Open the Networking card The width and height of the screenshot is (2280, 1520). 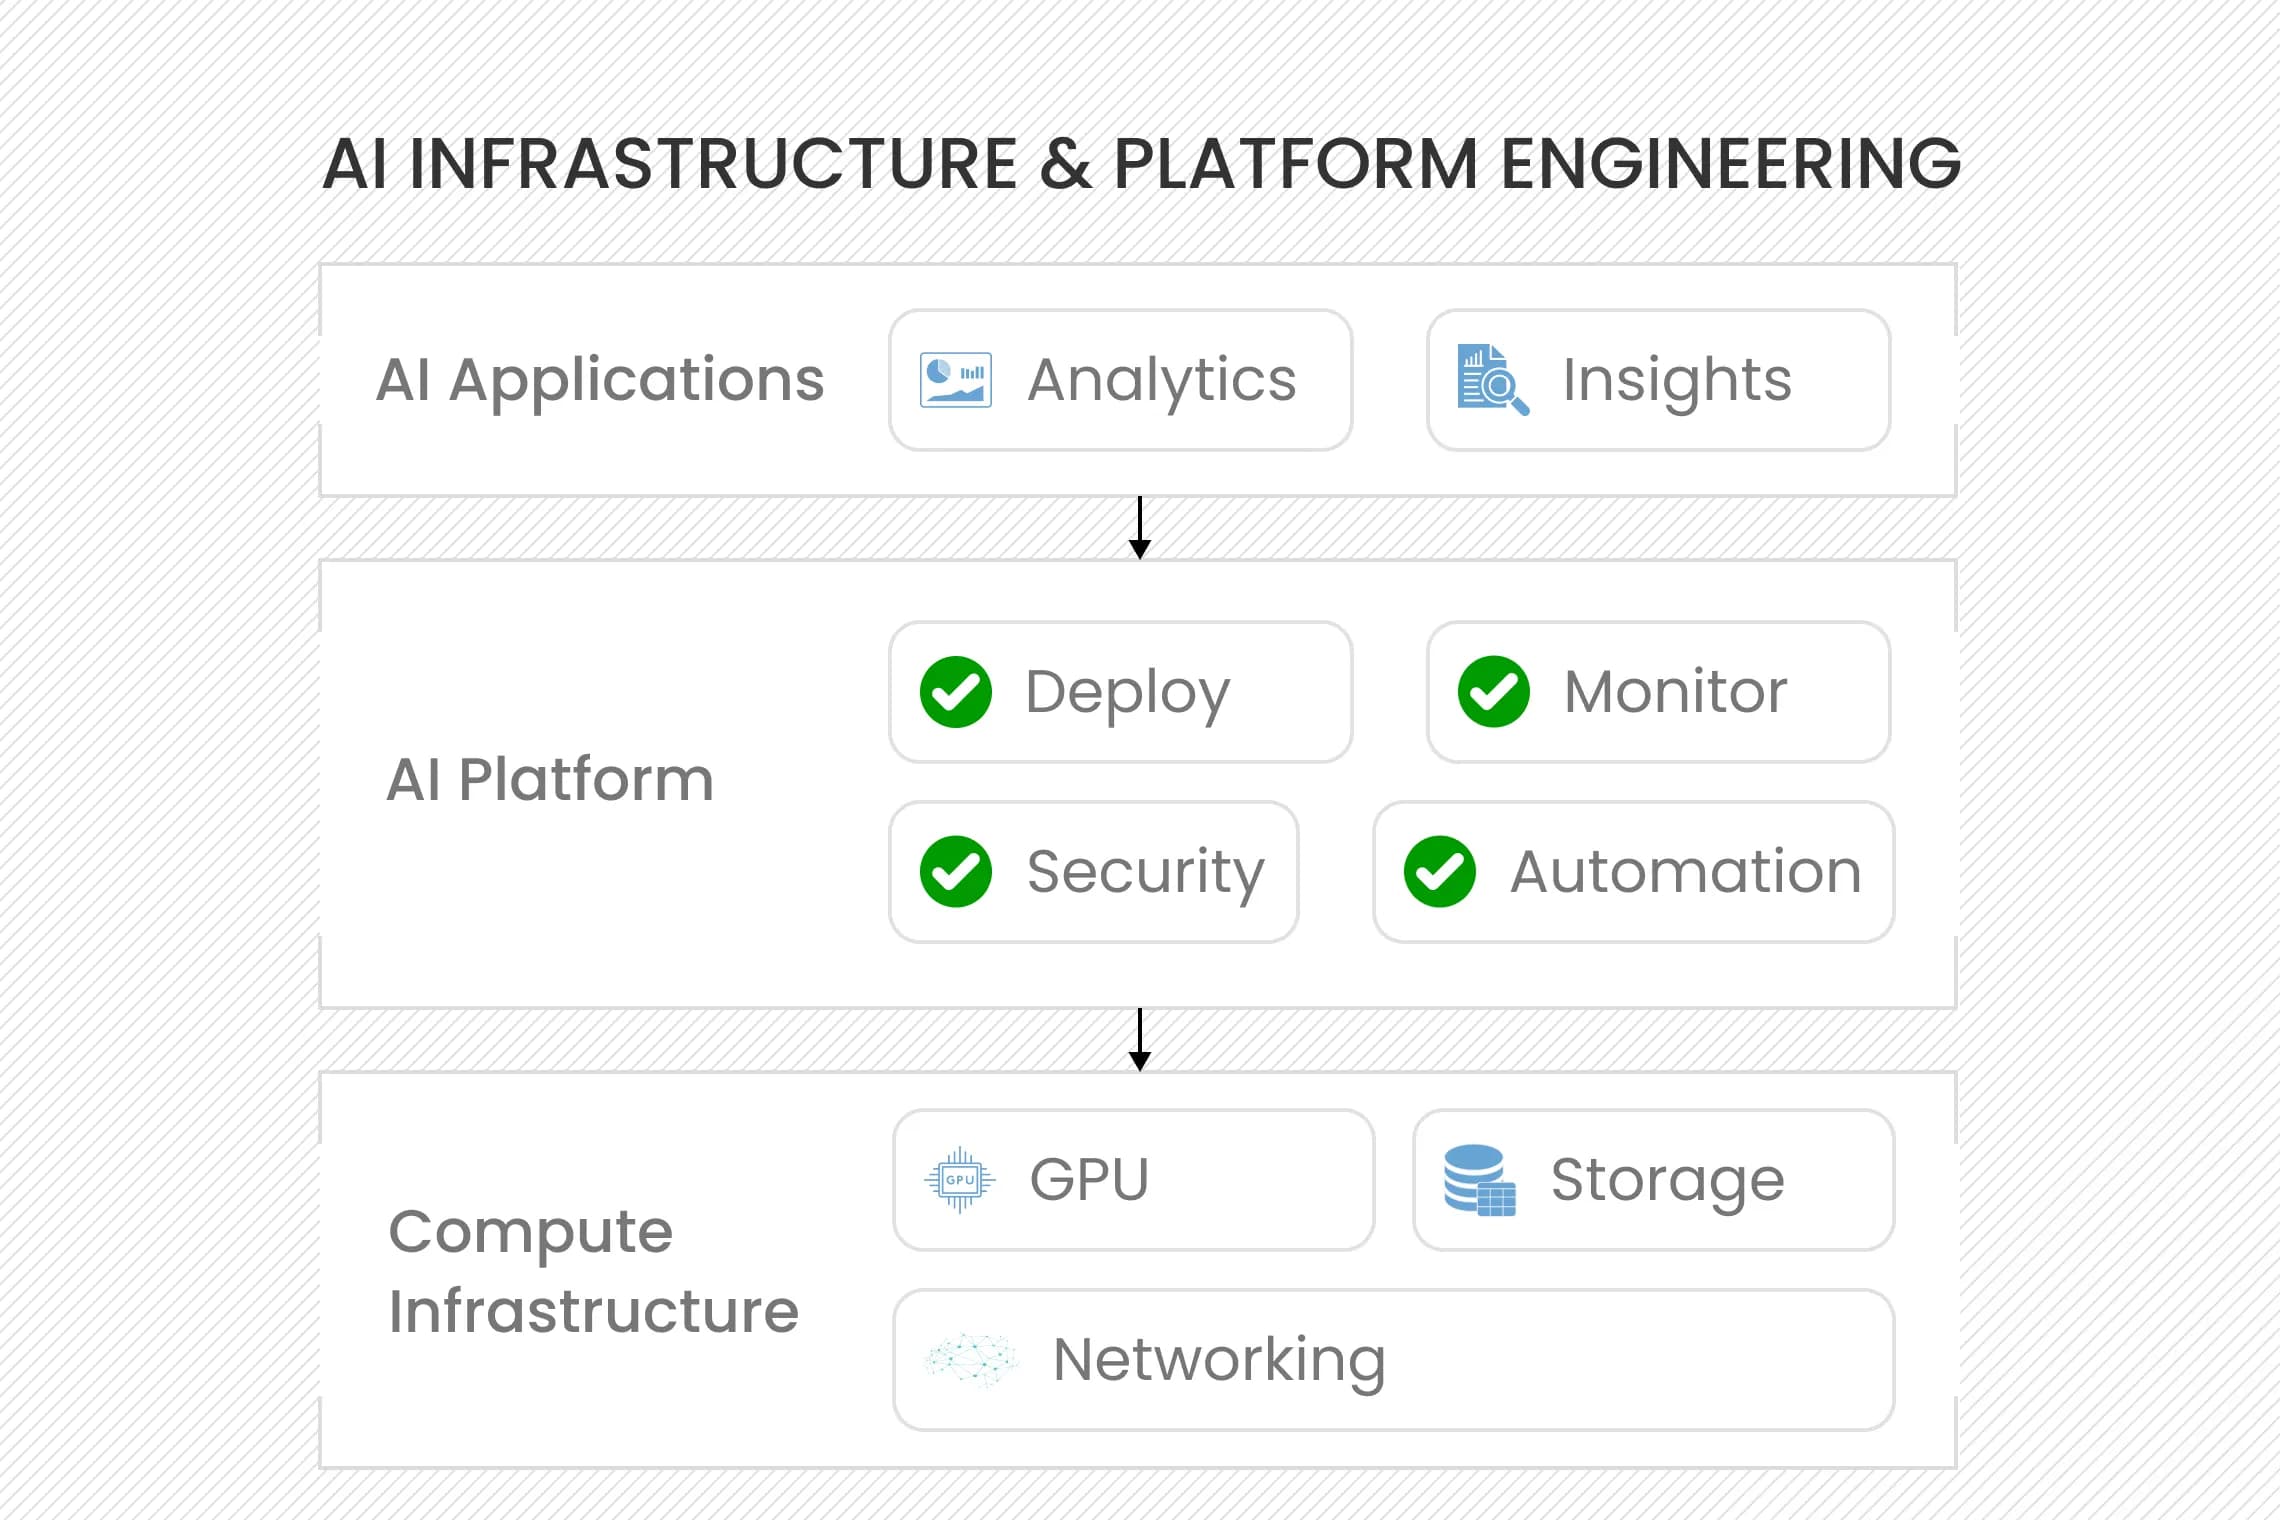[1394, 1360]
